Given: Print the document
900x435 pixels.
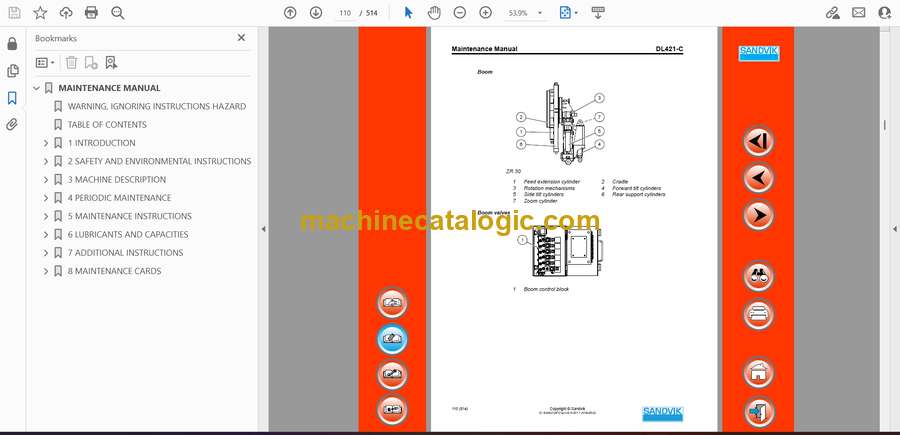Looking at the screenshot, I should (x=91, y=13).
